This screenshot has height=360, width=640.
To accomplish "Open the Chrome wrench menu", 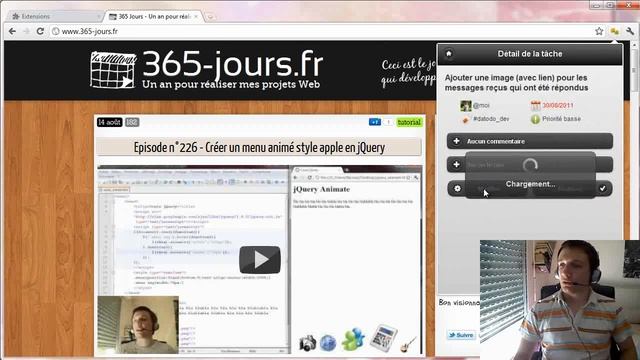I will pos(629,31).
